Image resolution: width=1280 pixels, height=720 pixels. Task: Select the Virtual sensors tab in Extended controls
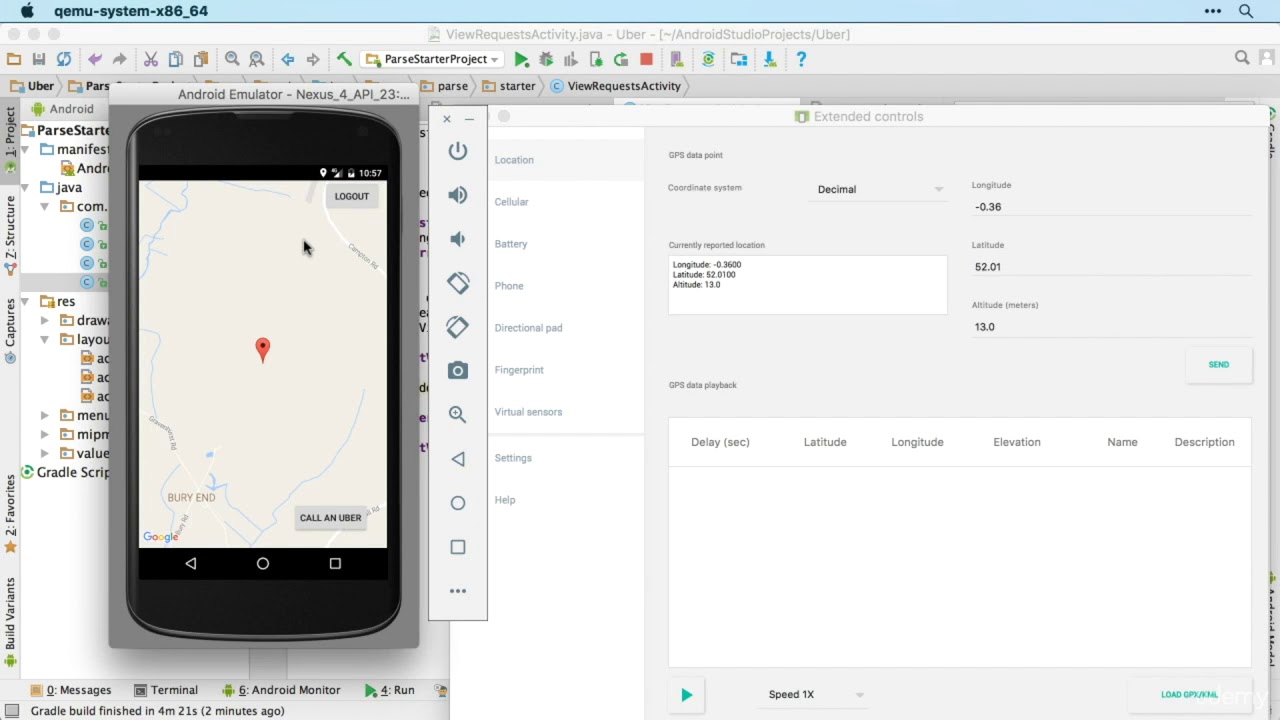pyautogui.click(x=566, y=412)
